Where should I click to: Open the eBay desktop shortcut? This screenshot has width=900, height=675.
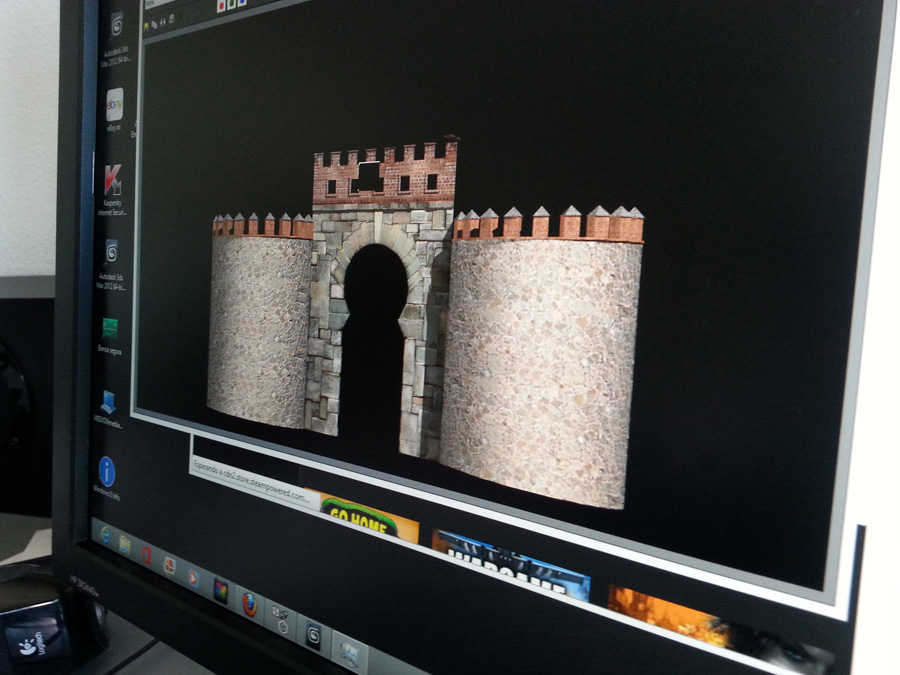coord(115,103)
